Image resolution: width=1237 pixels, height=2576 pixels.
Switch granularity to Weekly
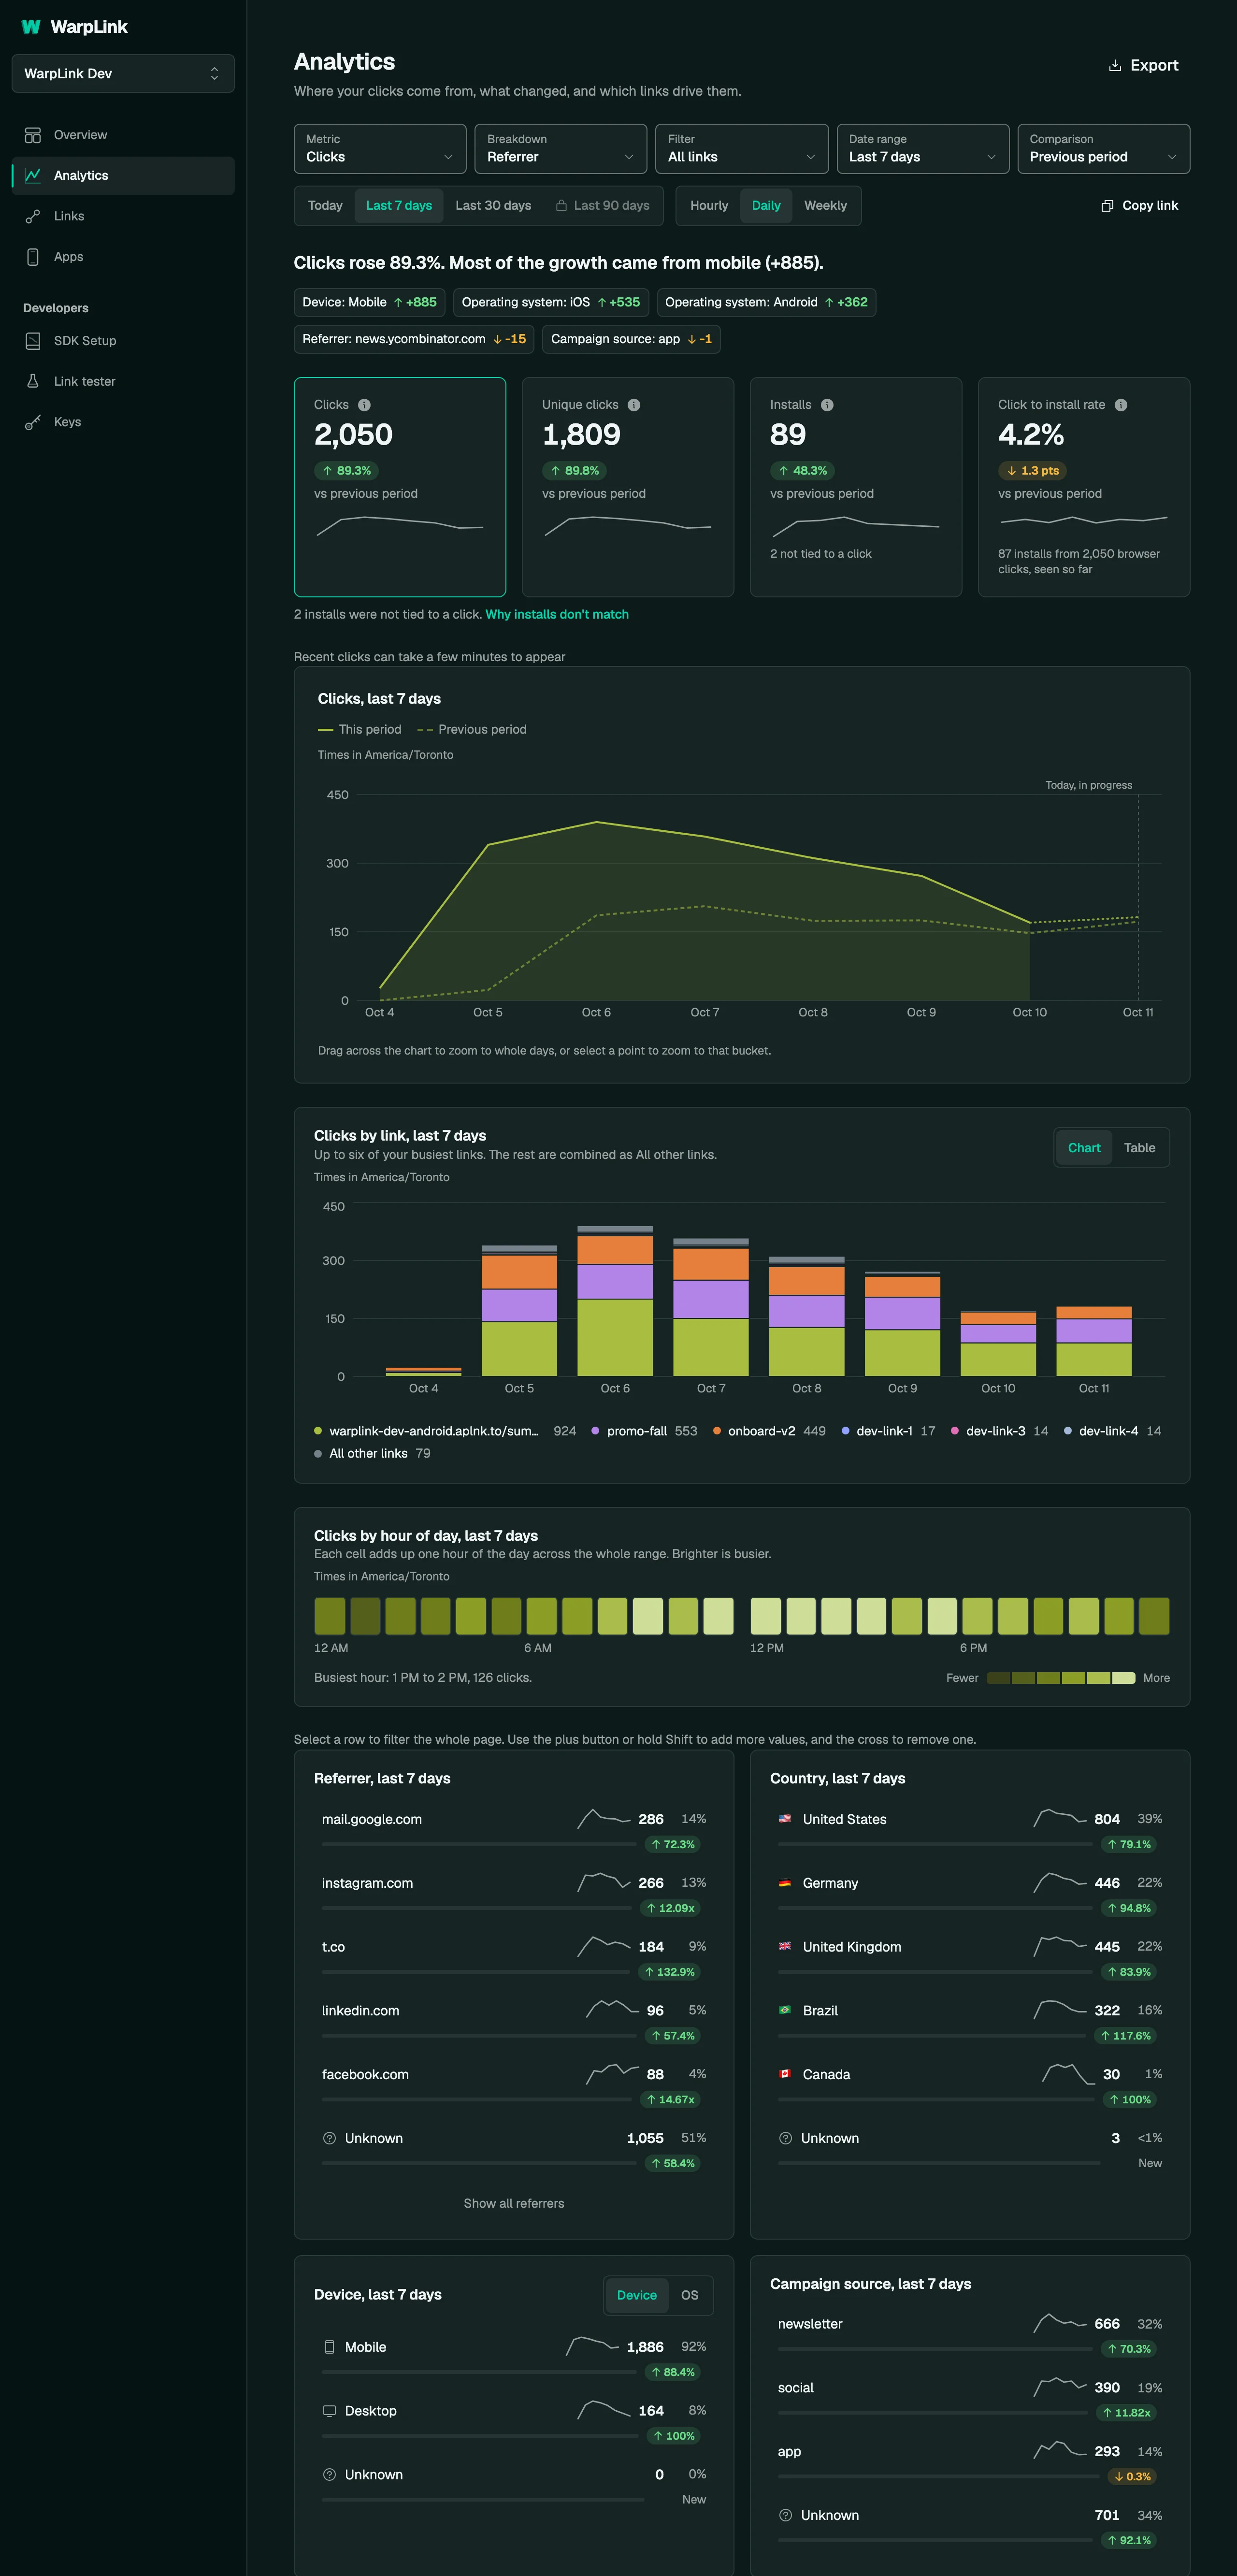pyautogui.click(x=825, y=206)
